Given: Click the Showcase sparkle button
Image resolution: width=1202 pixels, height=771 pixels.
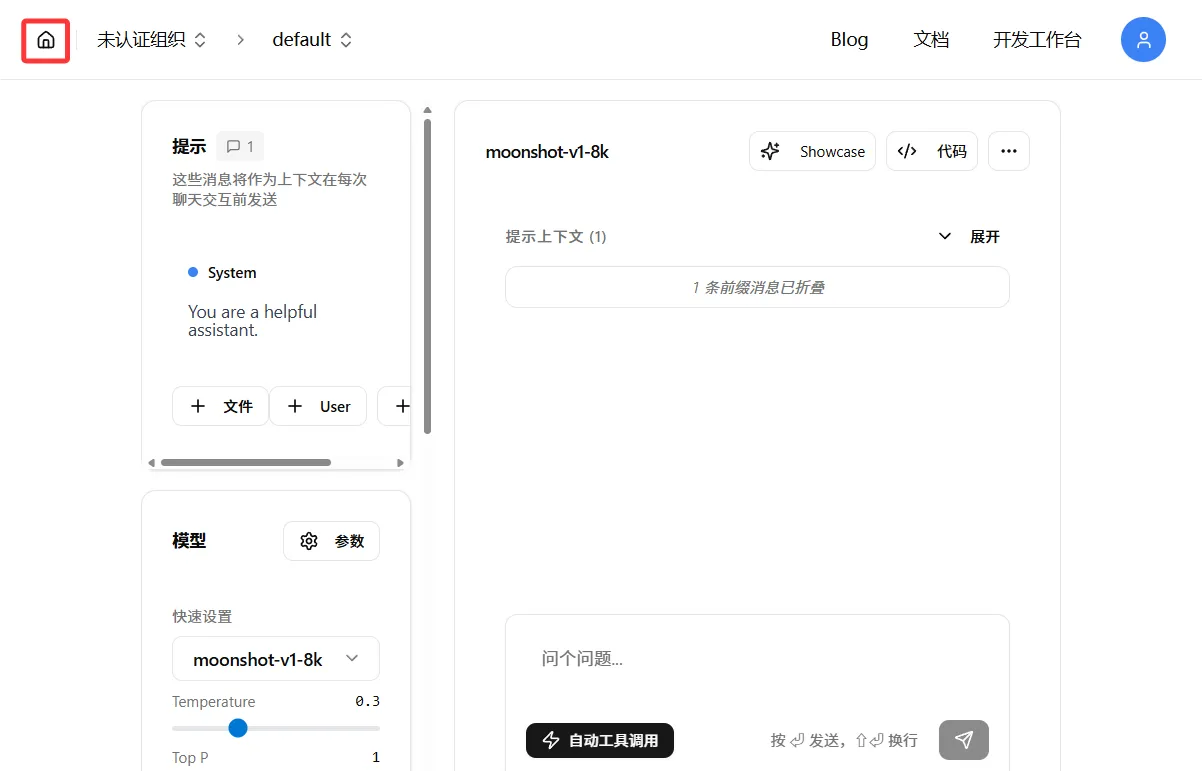Looking at the screenshot, I should click(812, 152).
